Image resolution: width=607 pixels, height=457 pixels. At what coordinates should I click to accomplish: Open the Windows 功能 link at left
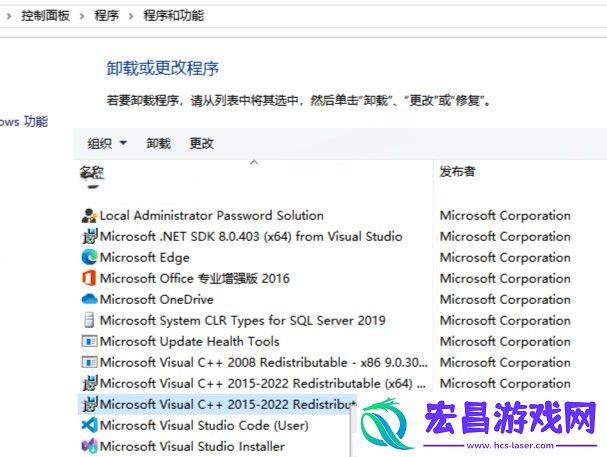tap(23, 122)
